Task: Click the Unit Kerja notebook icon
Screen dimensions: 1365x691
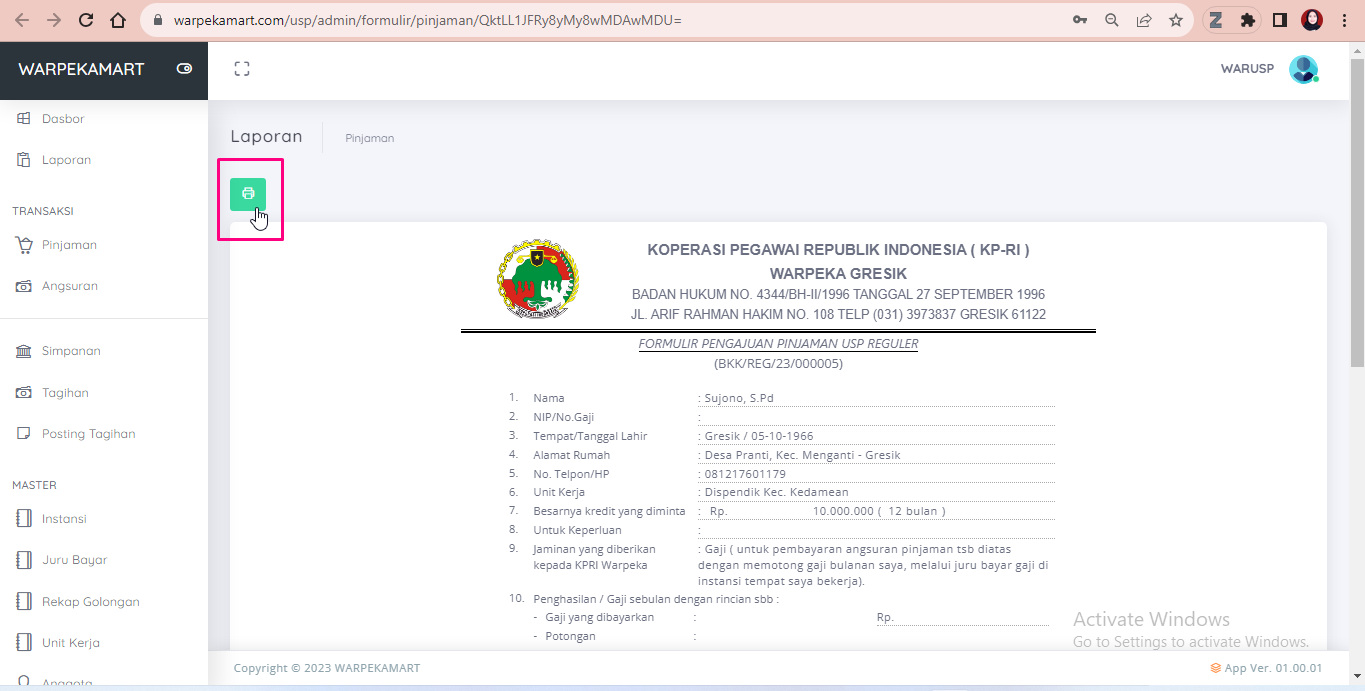Action: (24, 643)
